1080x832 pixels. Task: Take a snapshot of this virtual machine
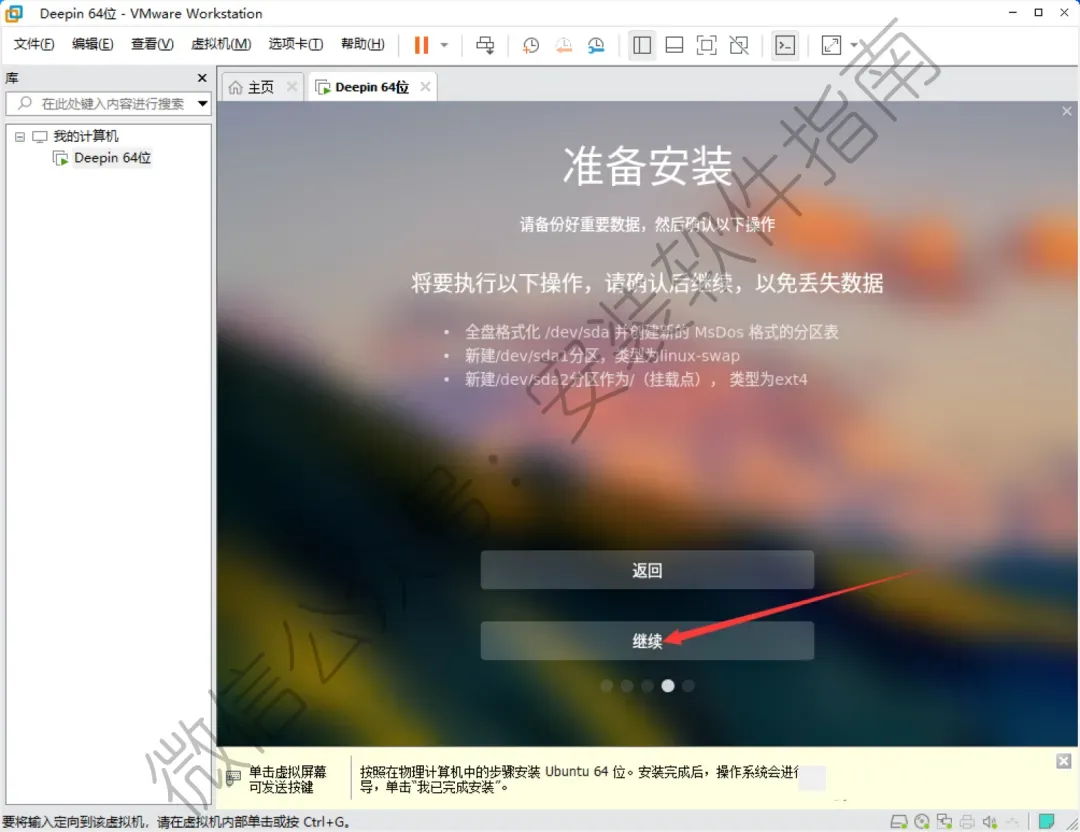(x=530, y=45)
